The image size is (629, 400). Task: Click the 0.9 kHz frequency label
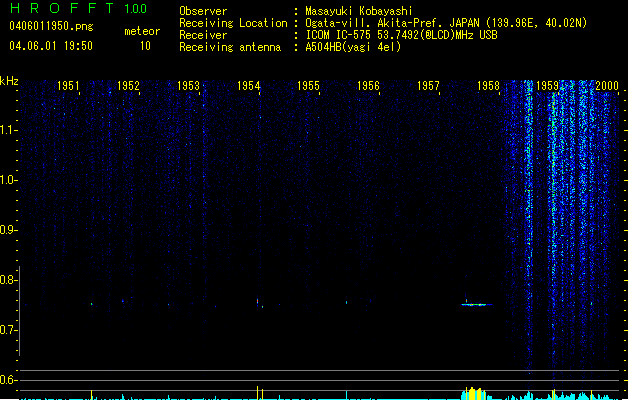[8, 230]
